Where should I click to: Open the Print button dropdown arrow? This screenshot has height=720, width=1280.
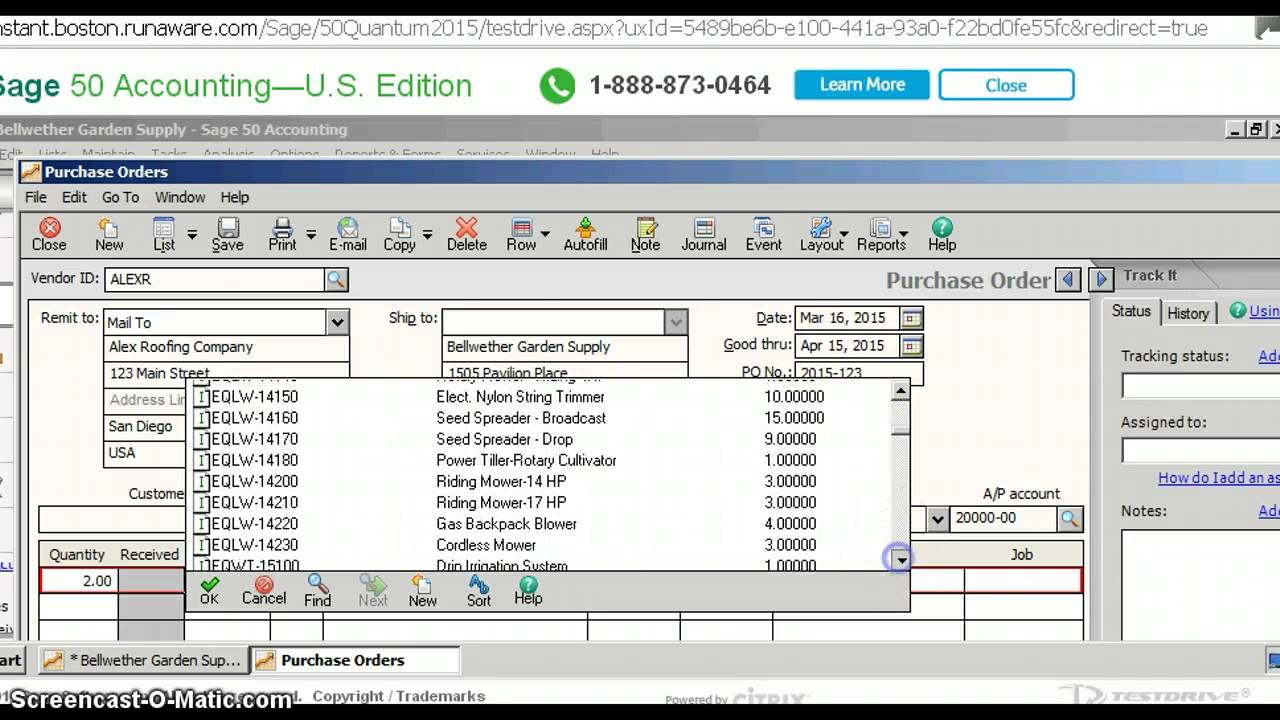tap(311, 235)
